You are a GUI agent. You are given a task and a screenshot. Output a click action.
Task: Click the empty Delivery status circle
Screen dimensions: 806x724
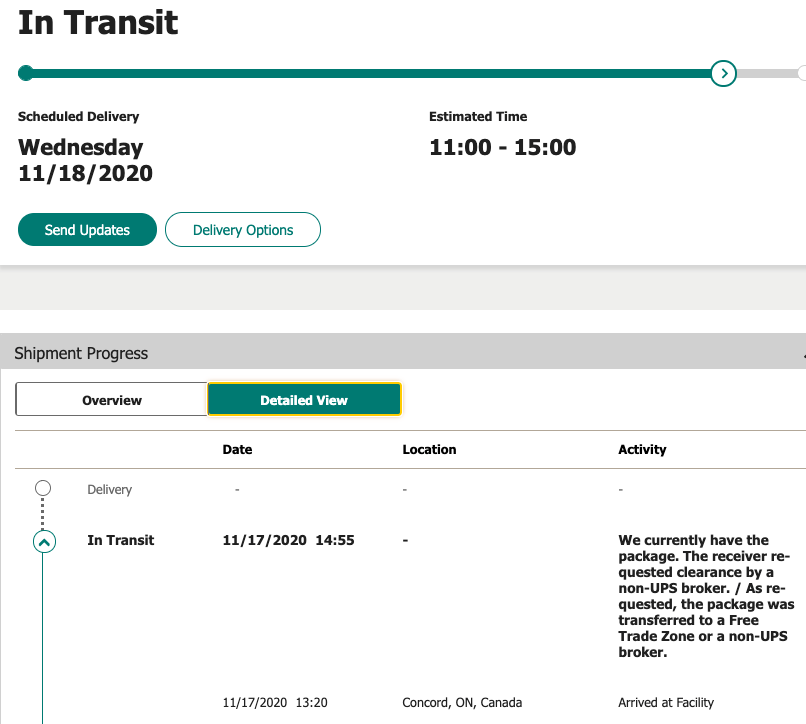click(43, 489)
